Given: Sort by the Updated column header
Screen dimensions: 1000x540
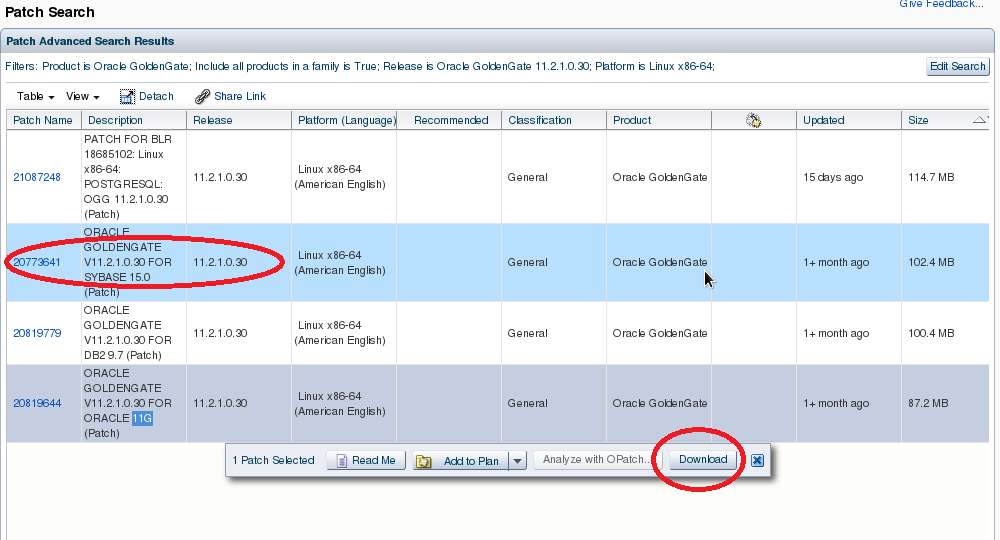Looking at the screenshot, I should pos(823,120).
